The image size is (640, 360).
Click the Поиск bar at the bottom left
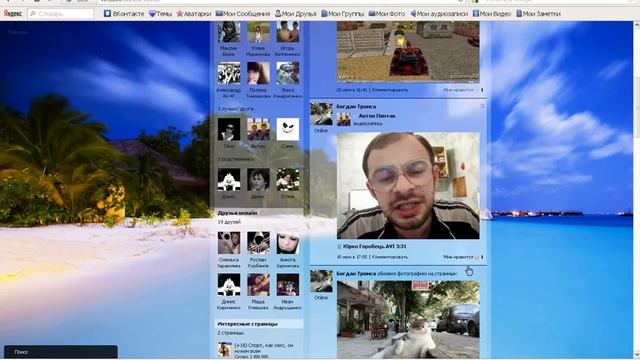(61, 352)
